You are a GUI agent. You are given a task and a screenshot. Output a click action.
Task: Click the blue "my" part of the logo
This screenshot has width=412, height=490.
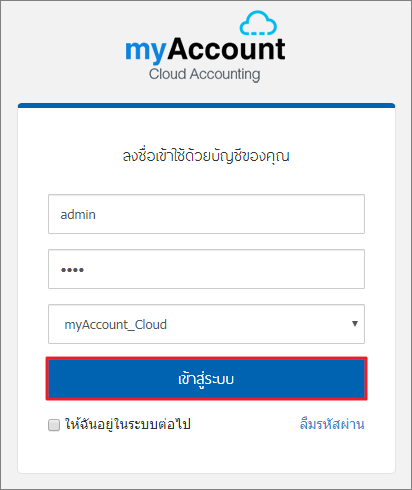coord(145,52)
